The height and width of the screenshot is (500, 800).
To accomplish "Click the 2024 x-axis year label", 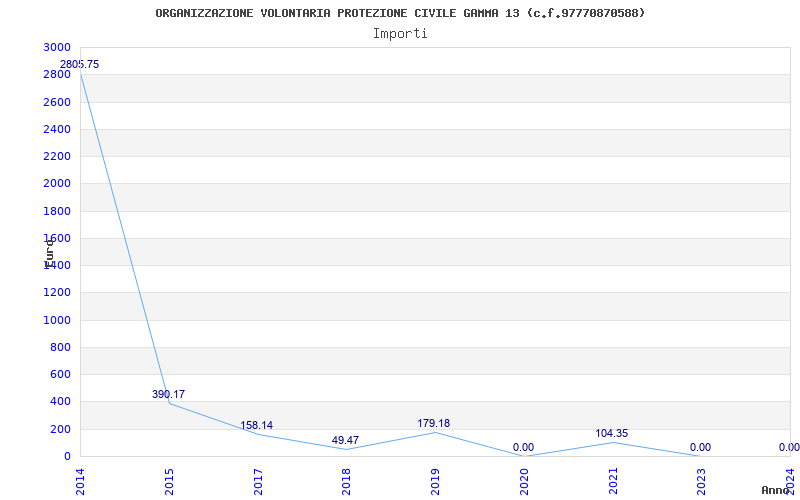I will point(790,480).
